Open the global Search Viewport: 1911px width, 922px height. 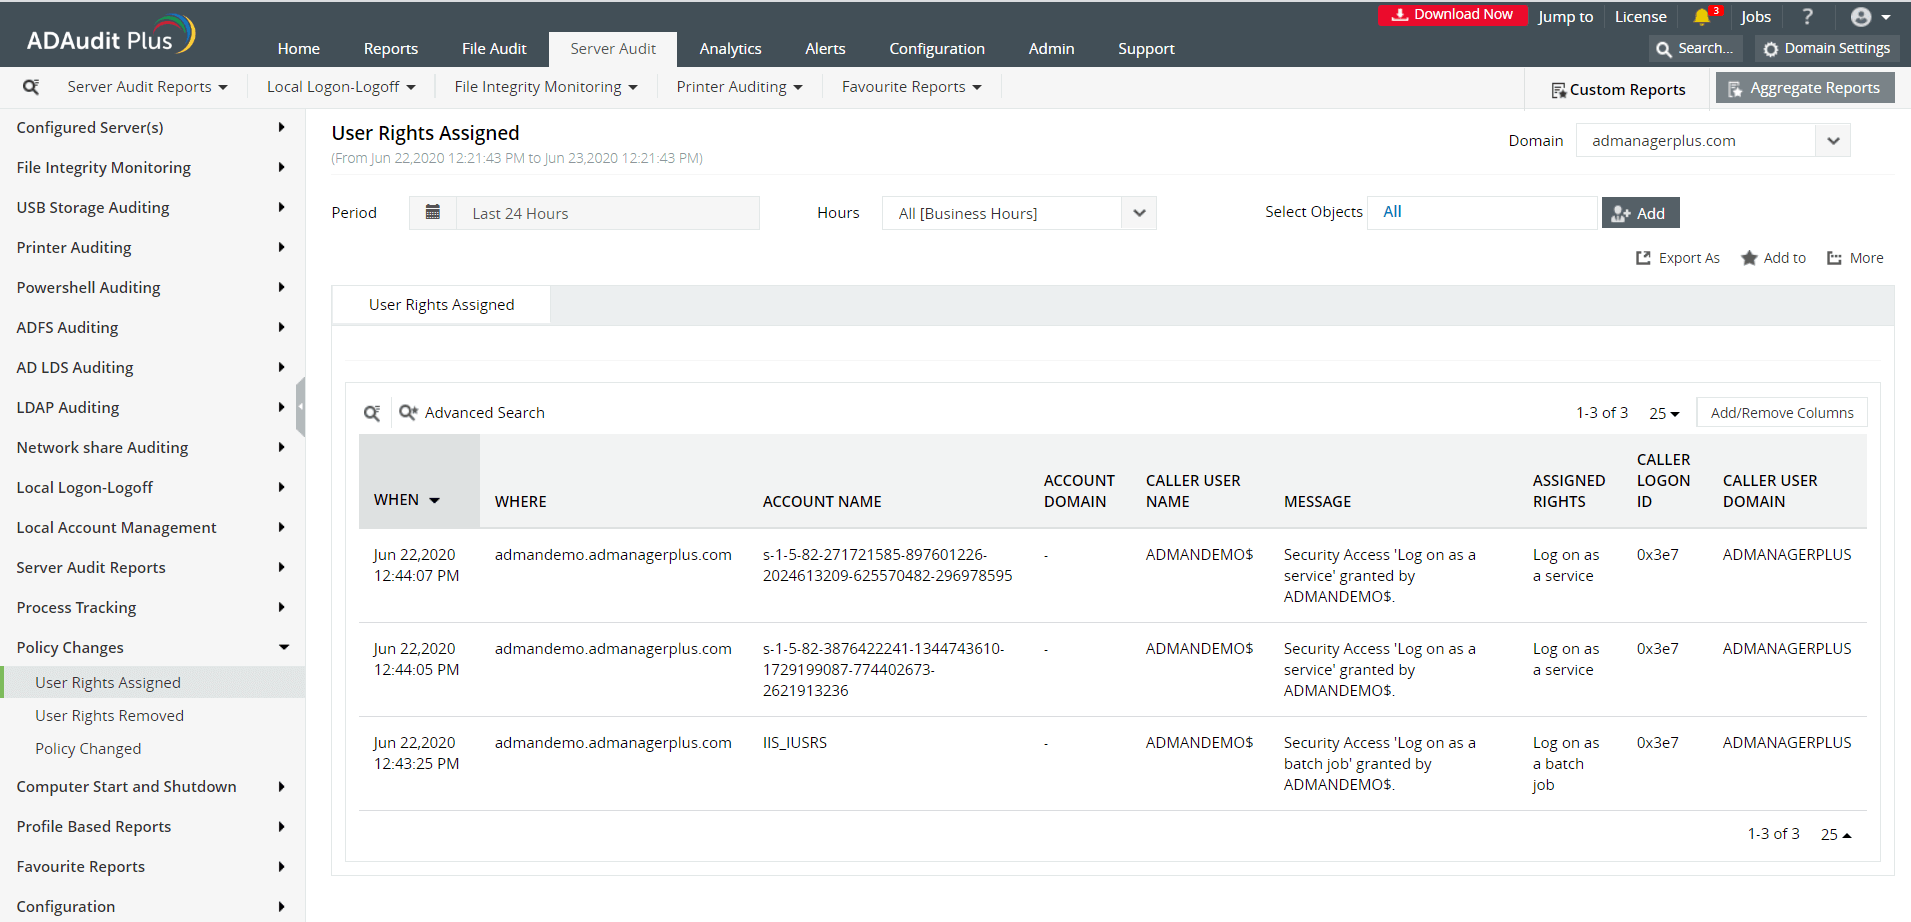(1694, 48)
